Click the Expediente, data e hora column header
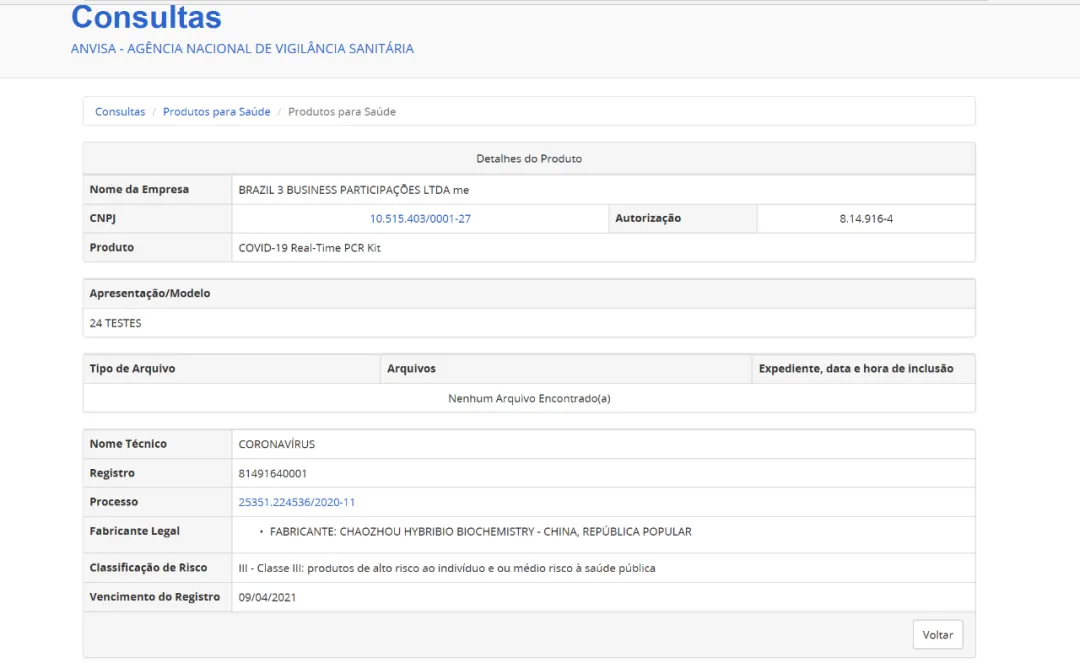The image size is (1080, 663). point(855,369)
